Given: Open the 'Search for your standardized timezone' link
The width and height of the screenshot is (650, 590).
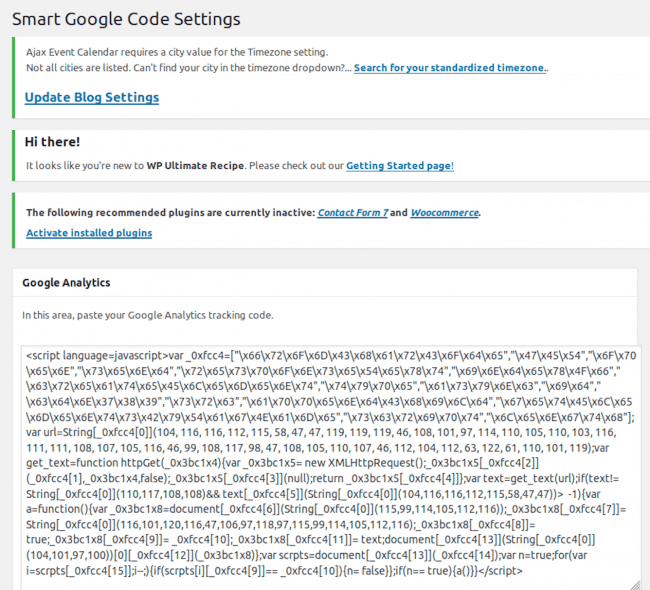Looking at the screenshot, I should tap(450, 68).
